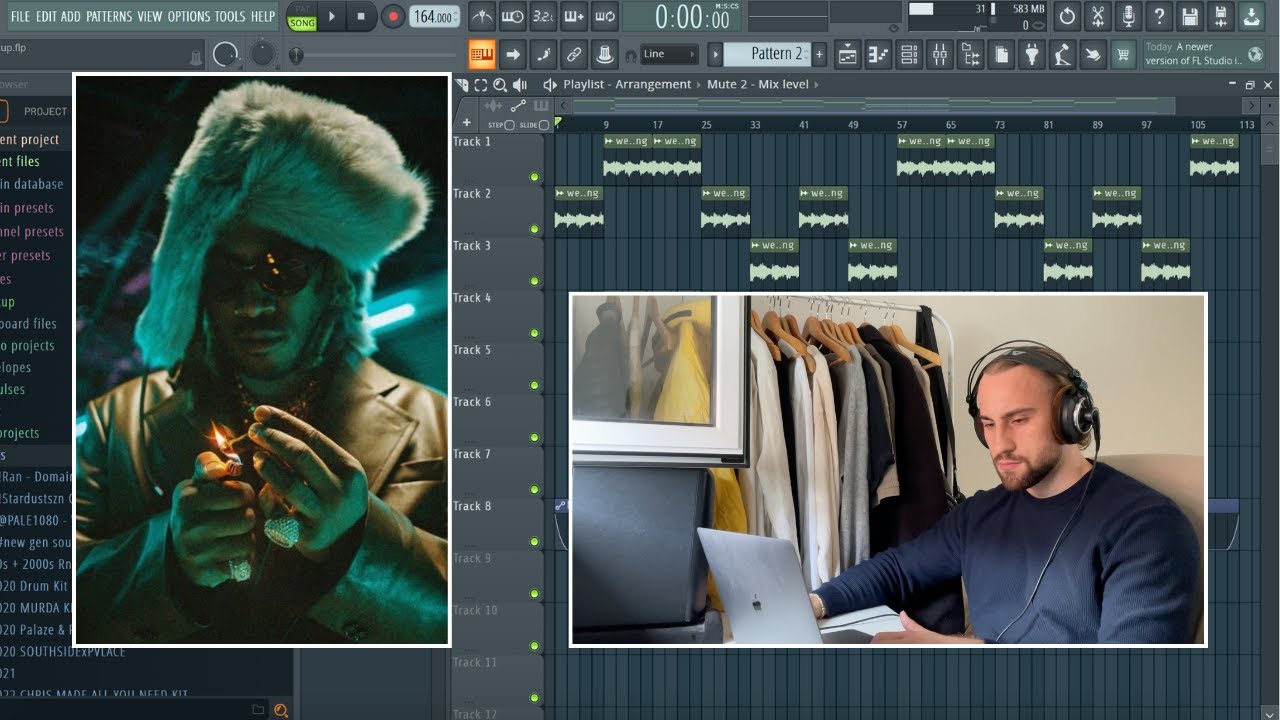Stop playback with the Stop button
This screenshot has height=720, width=1280.
(361, 17)
